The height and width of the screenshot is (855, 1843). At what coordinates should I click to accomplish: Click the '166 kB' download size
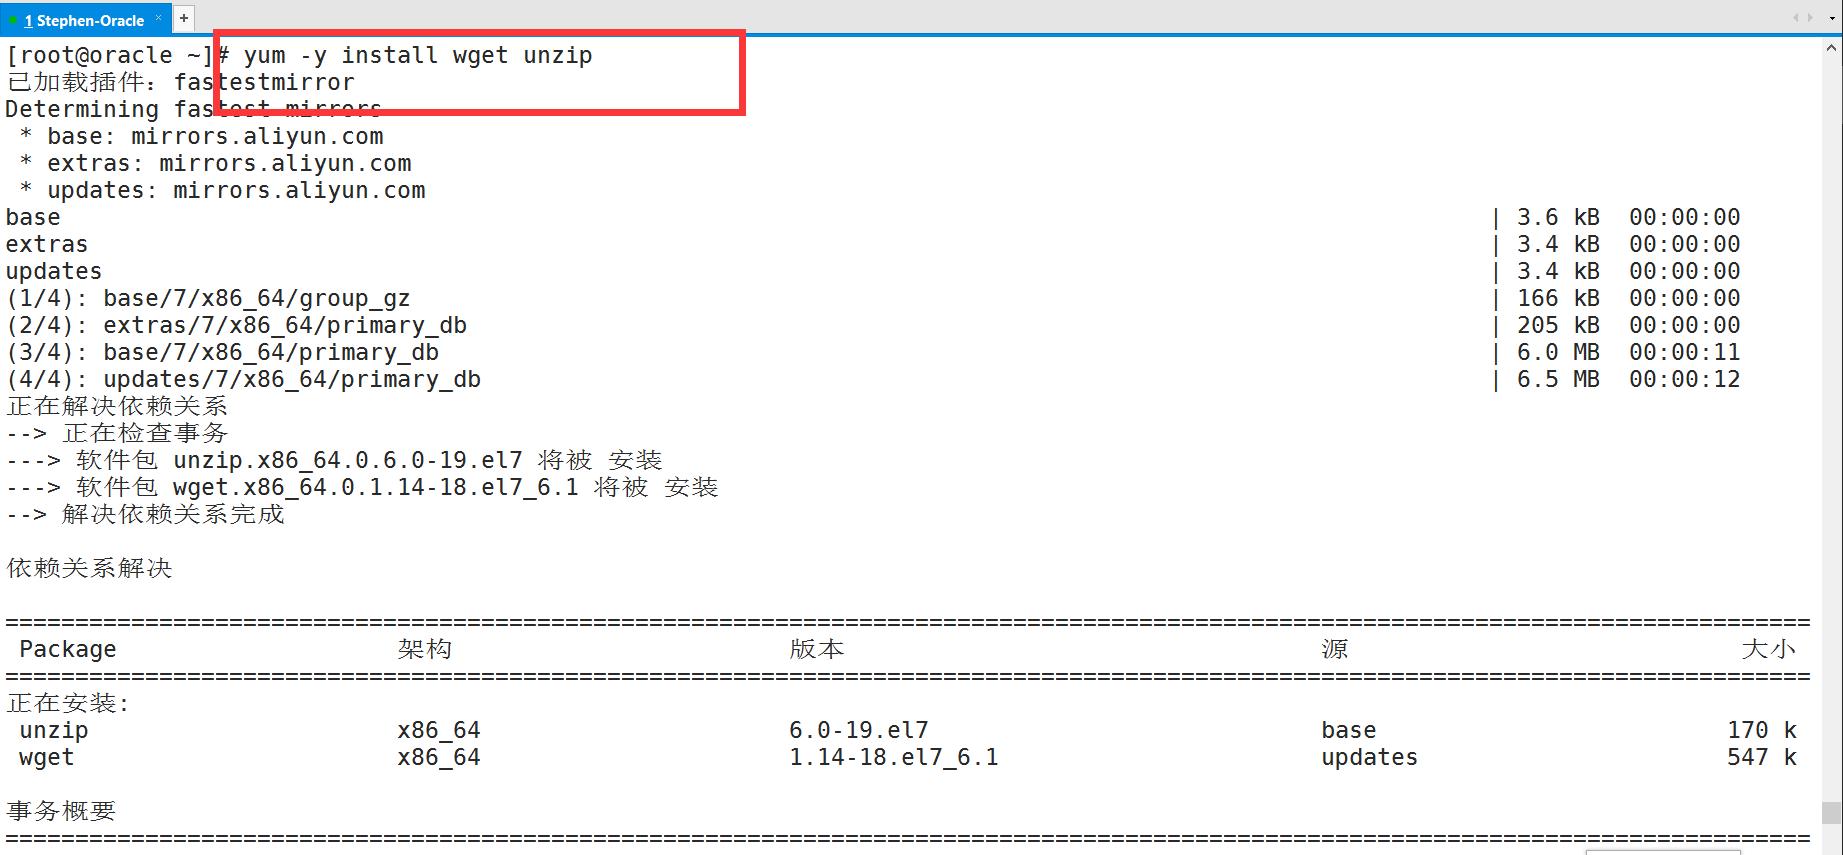(1558, 298)
